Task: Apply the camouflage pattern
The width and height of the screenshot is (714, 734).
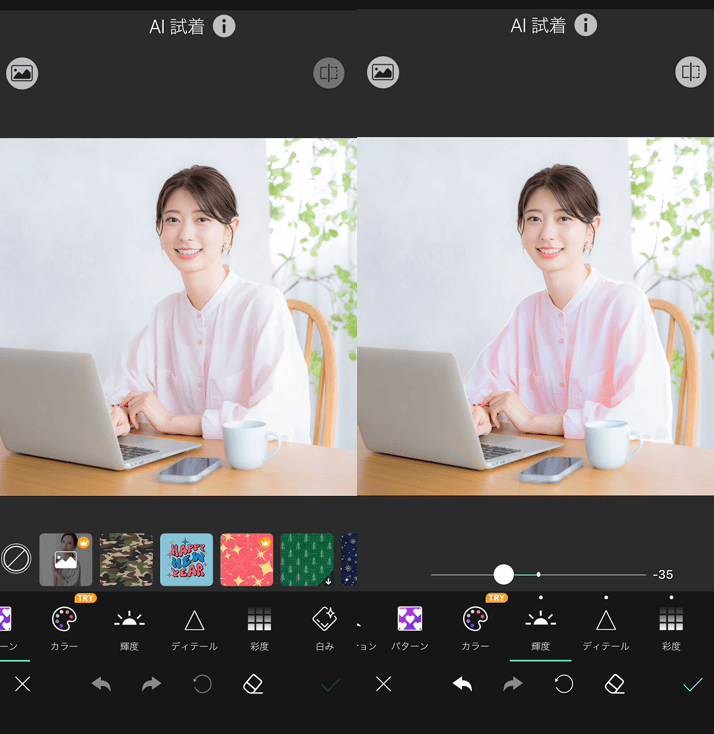Action: coord(126,559)
